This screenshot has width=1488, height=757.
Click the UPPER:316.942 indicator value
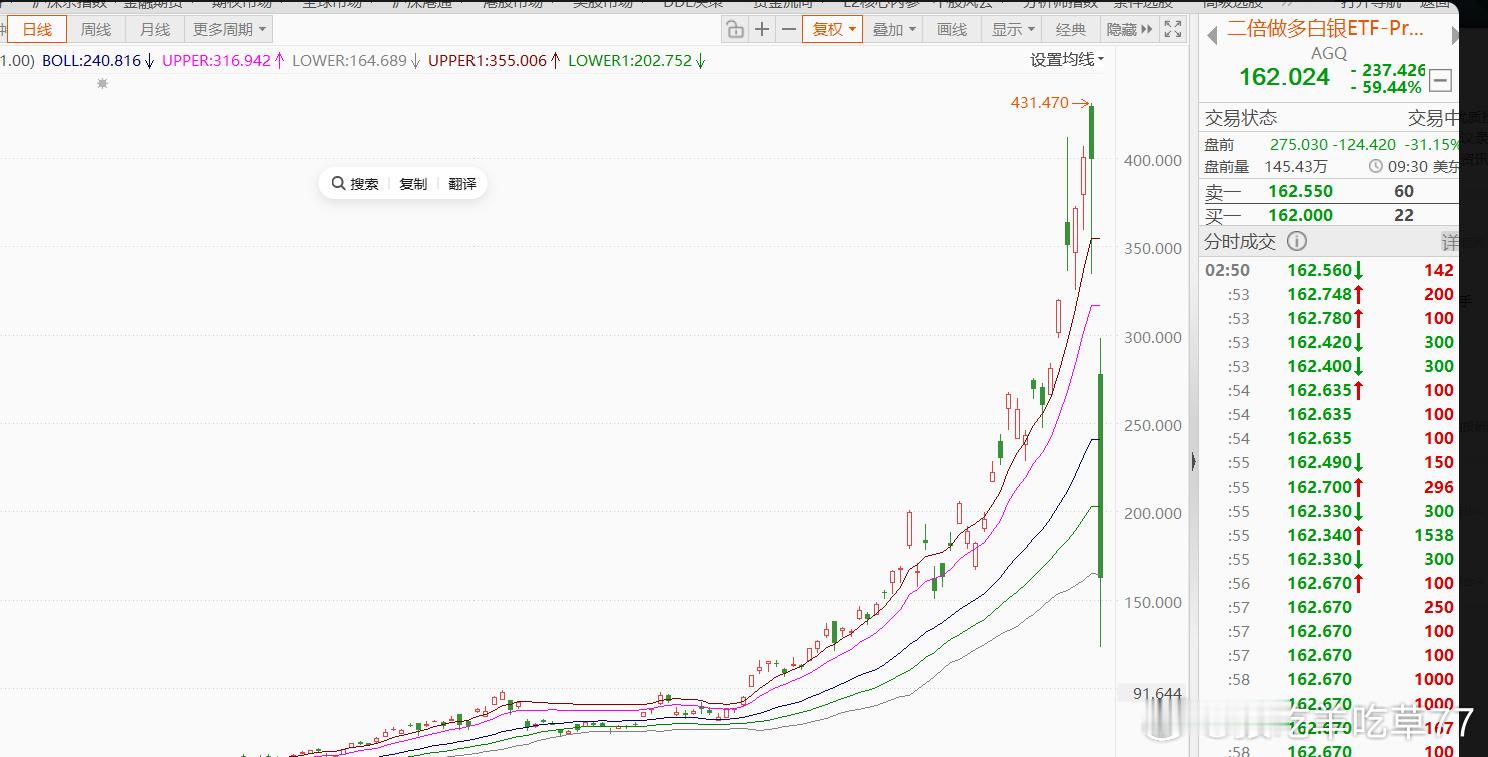[223, 60]
